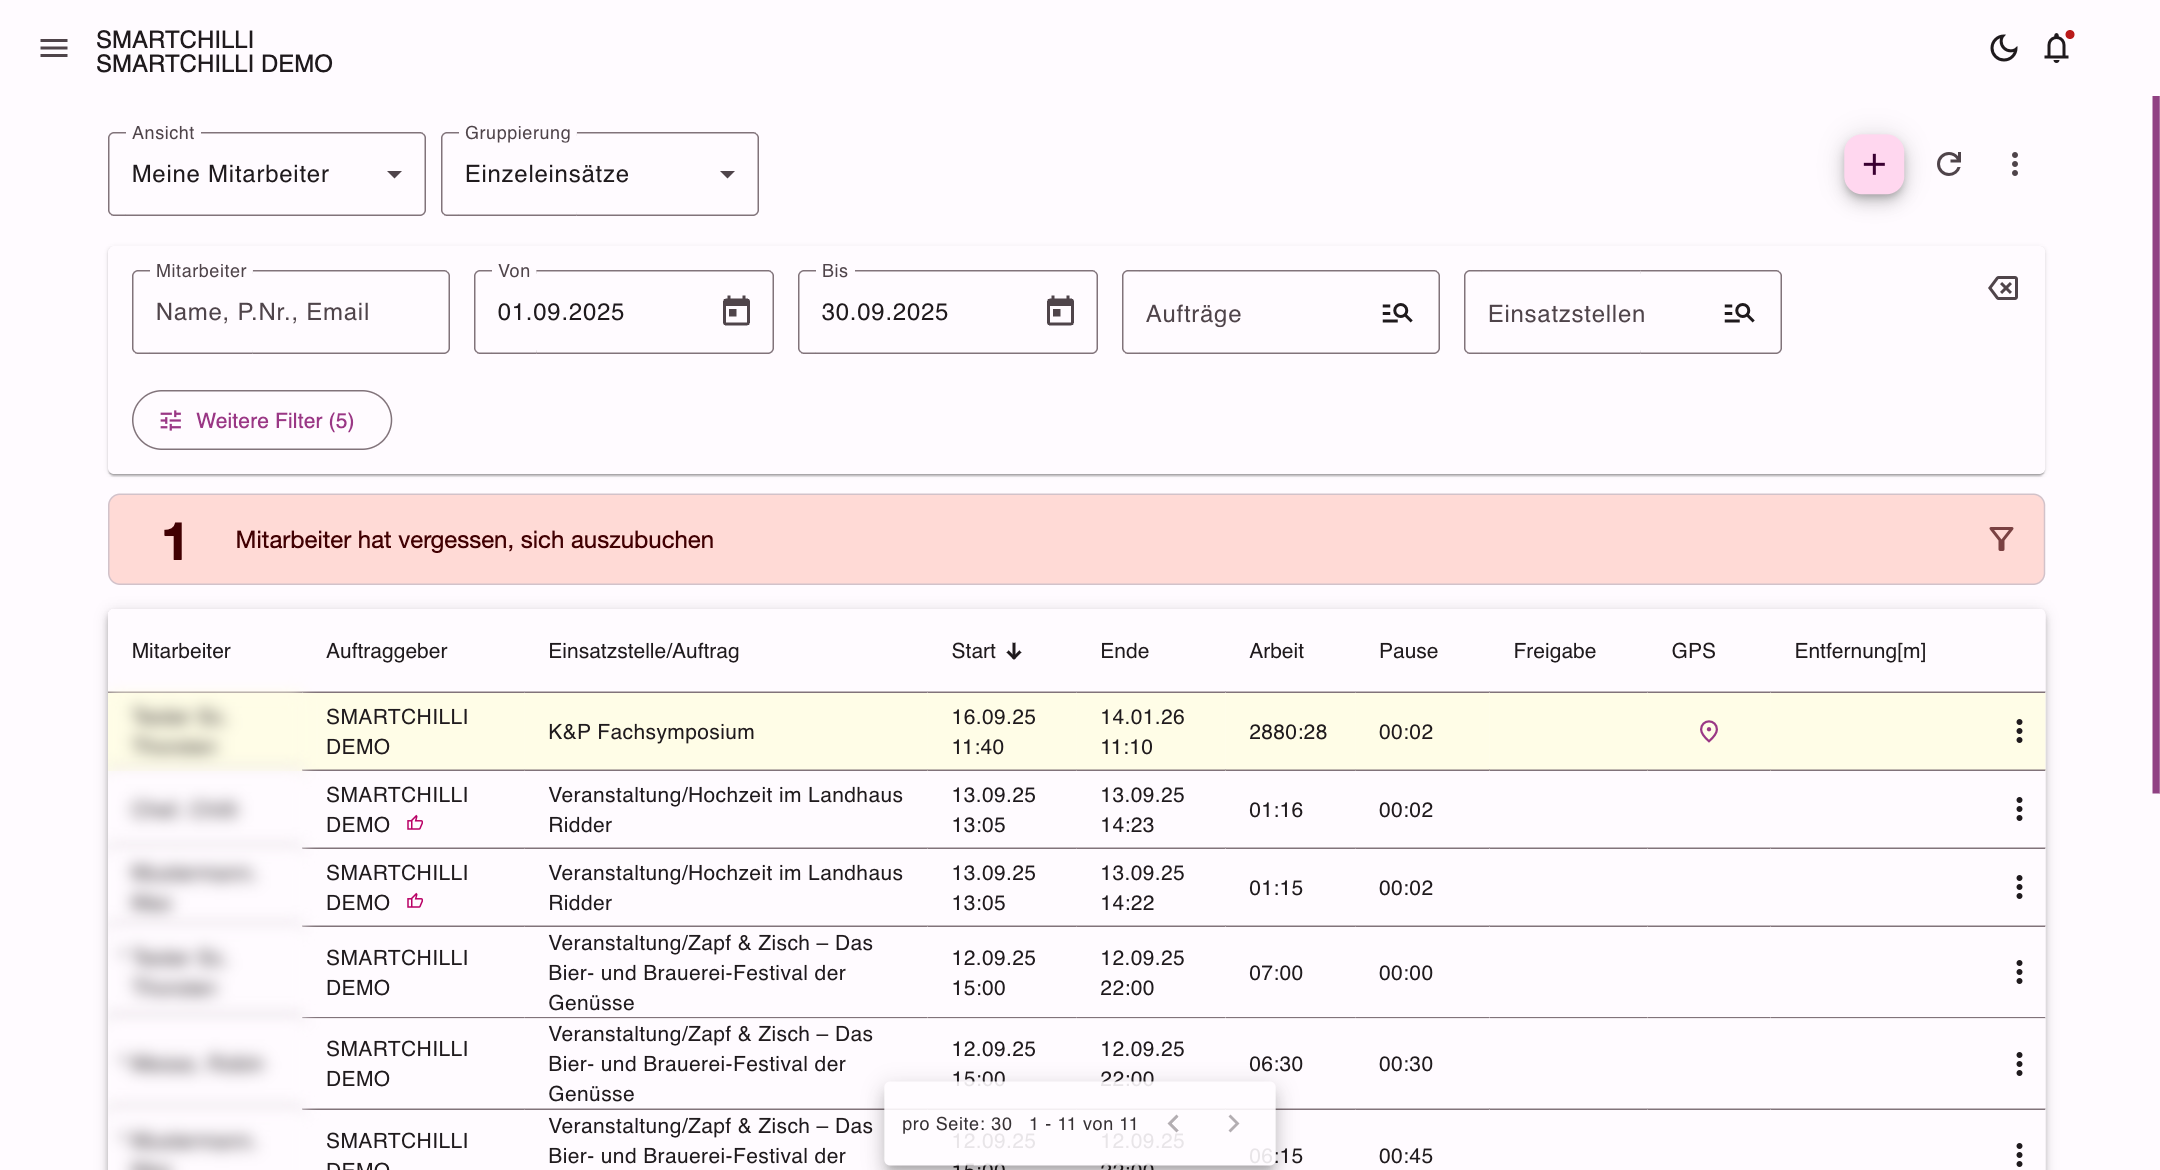This screenshot has height=1170, width=2160.
Task: Refresh the list
Action: 1949,165
